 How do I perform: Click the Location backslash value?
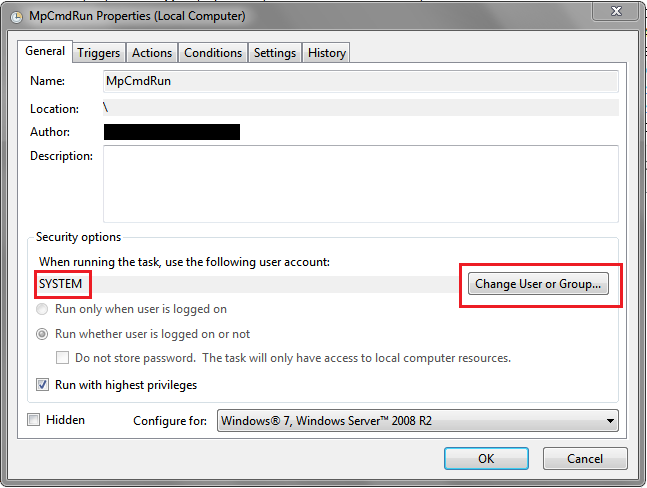click(106, 108)
